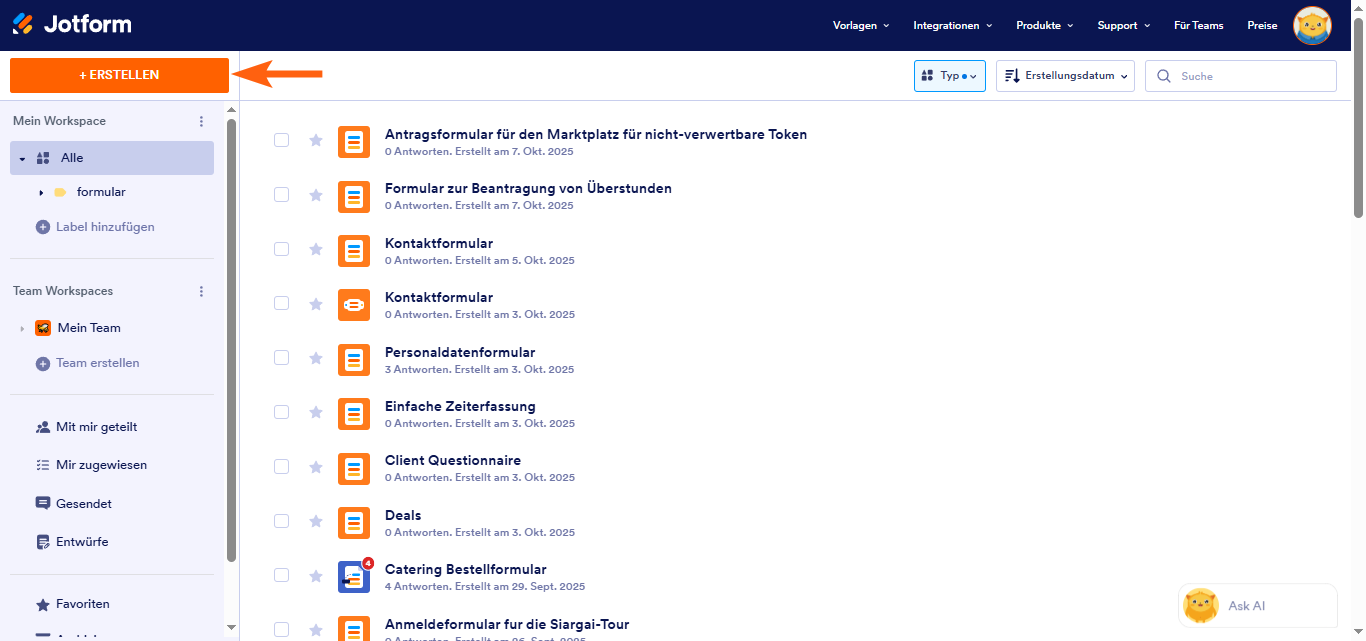Open the Preise link in header
The width and height of the screenshot is (1366, 641).
click(1262, 25)
